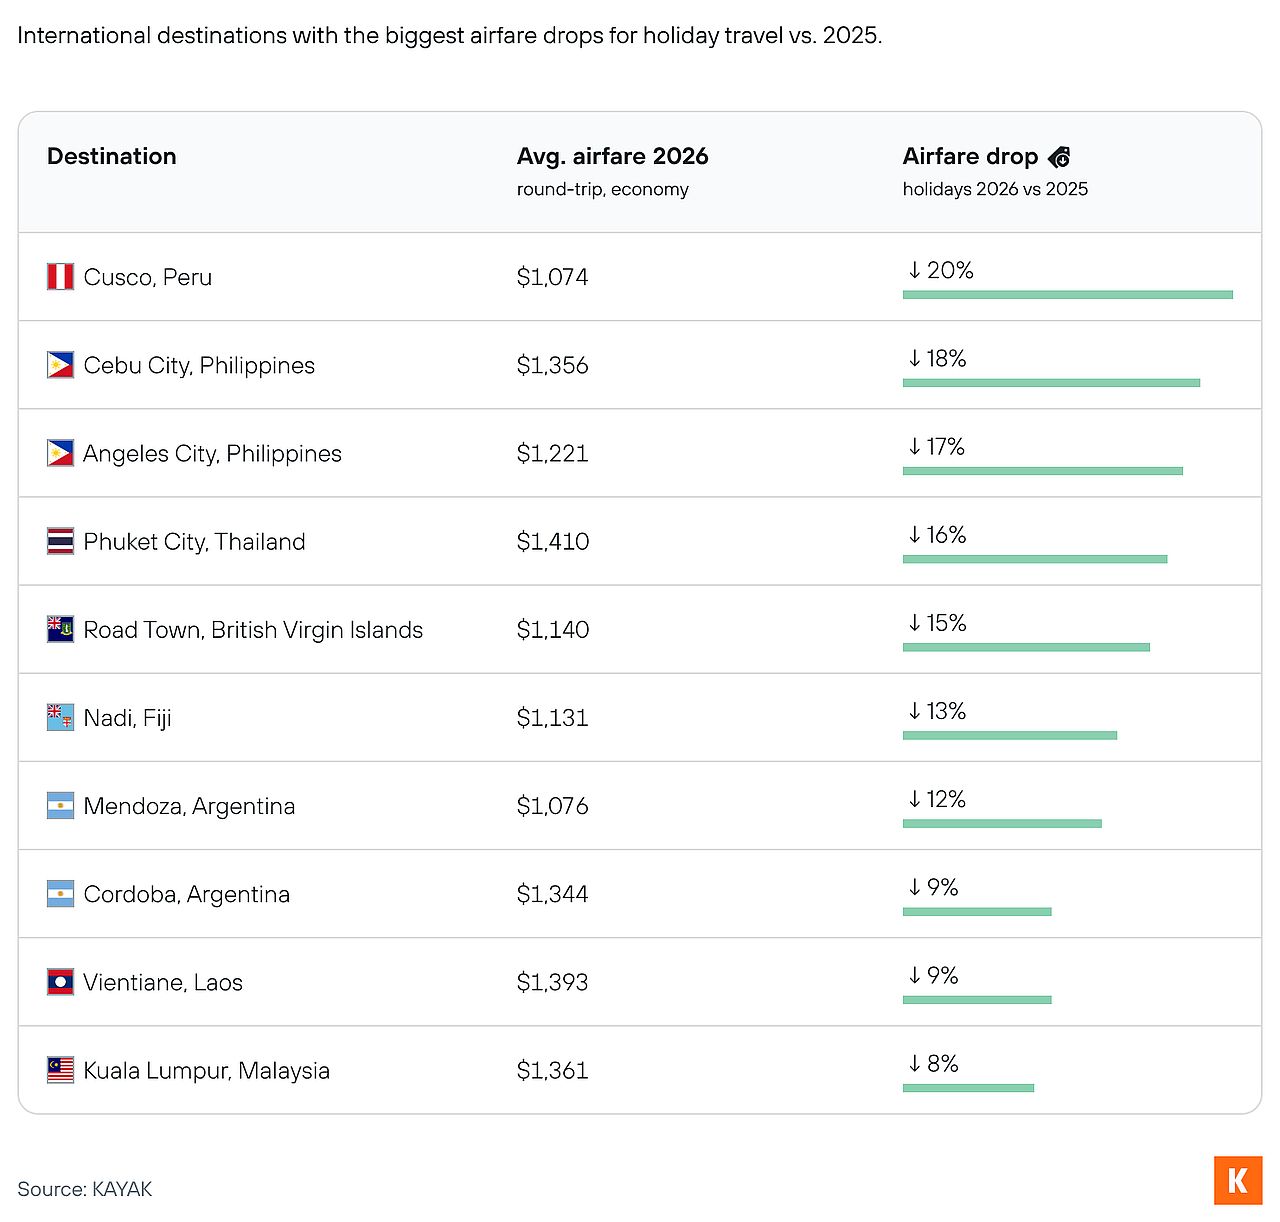Select the Angeles City, Philippines text
Viewport: 1280px width, 1222px height.
point(213,453)
